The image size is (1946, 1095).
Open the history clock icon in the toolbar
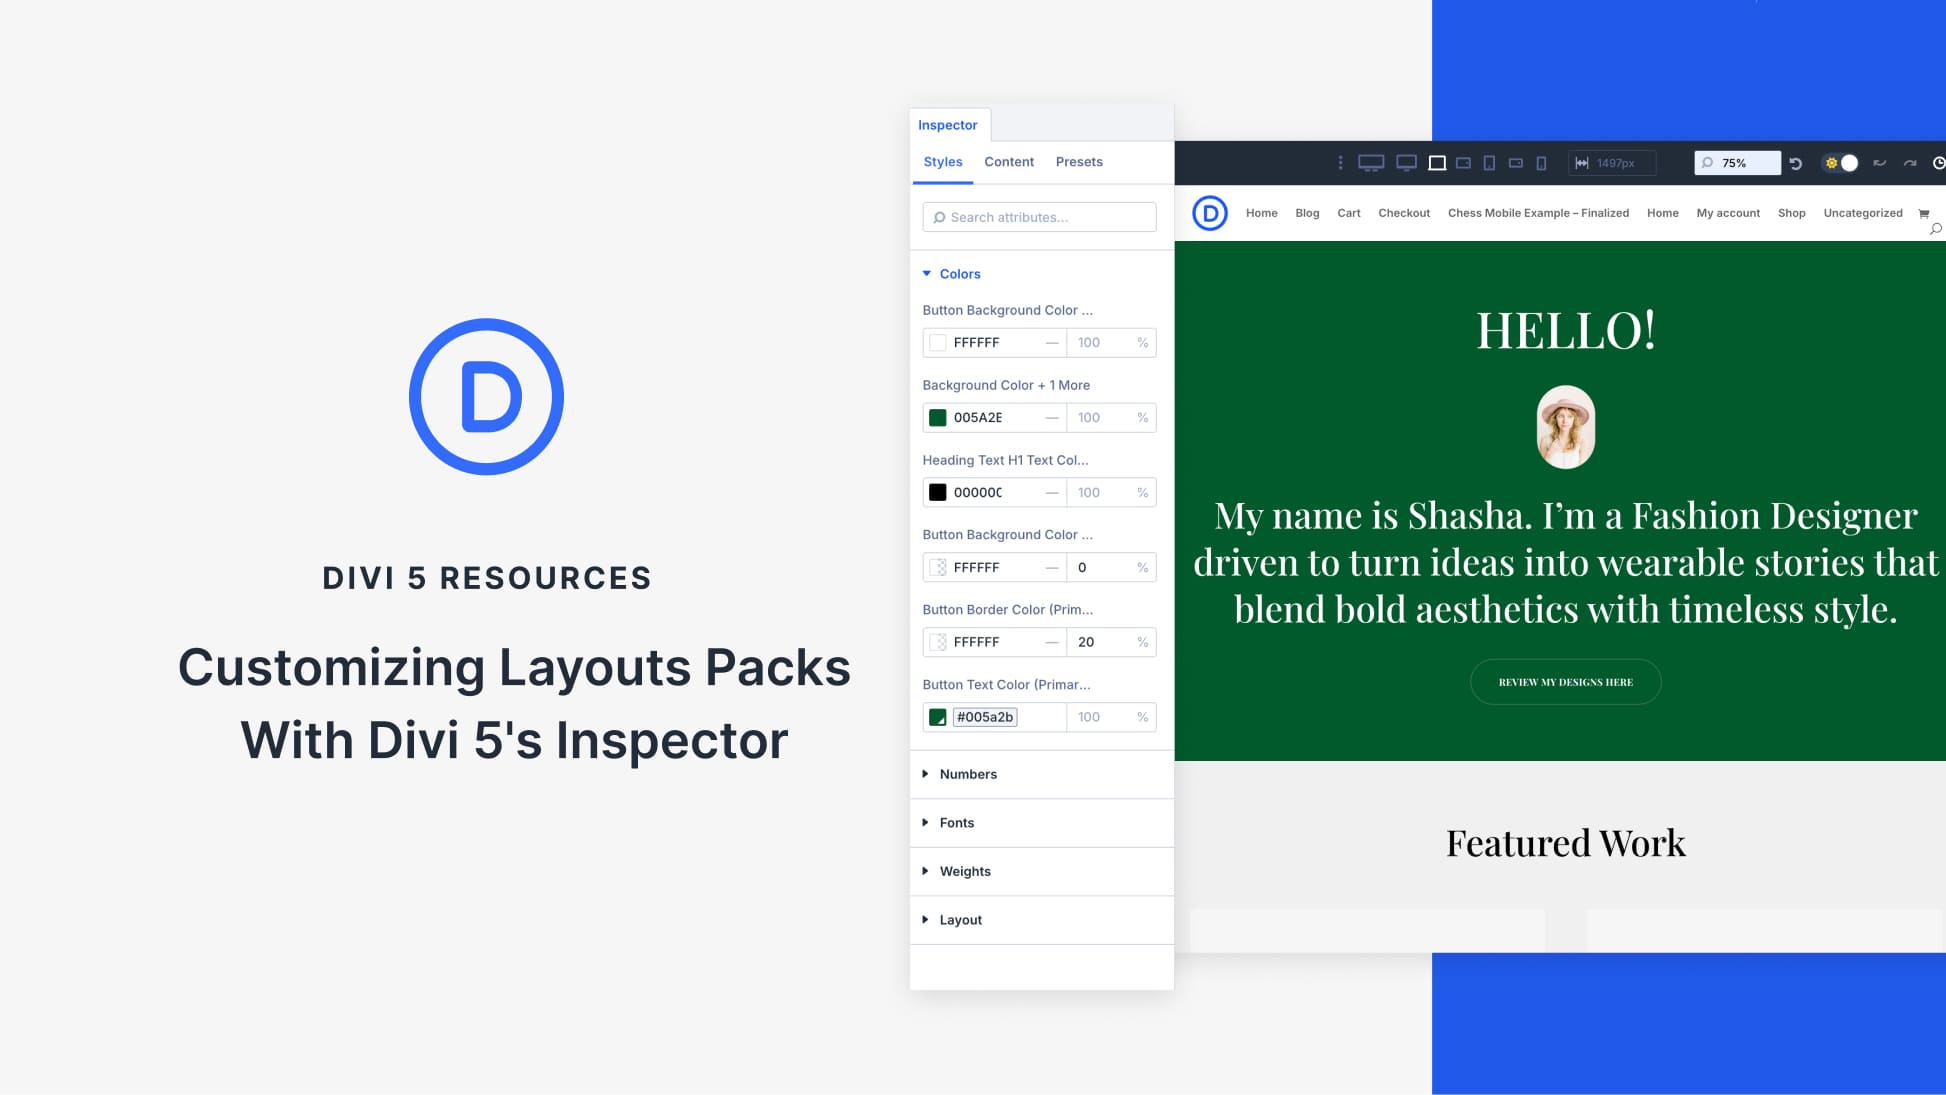tap(1939, 162)
